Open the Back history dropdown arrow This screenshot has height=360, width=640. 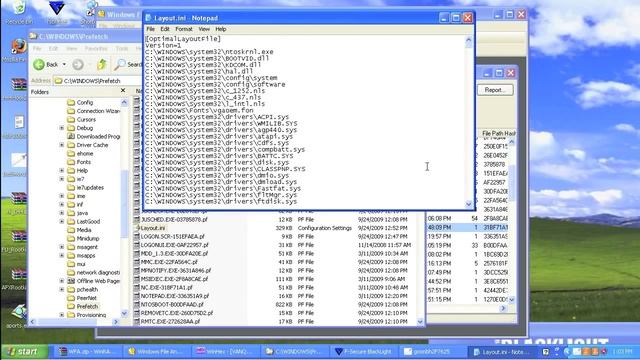coord(64,64)
